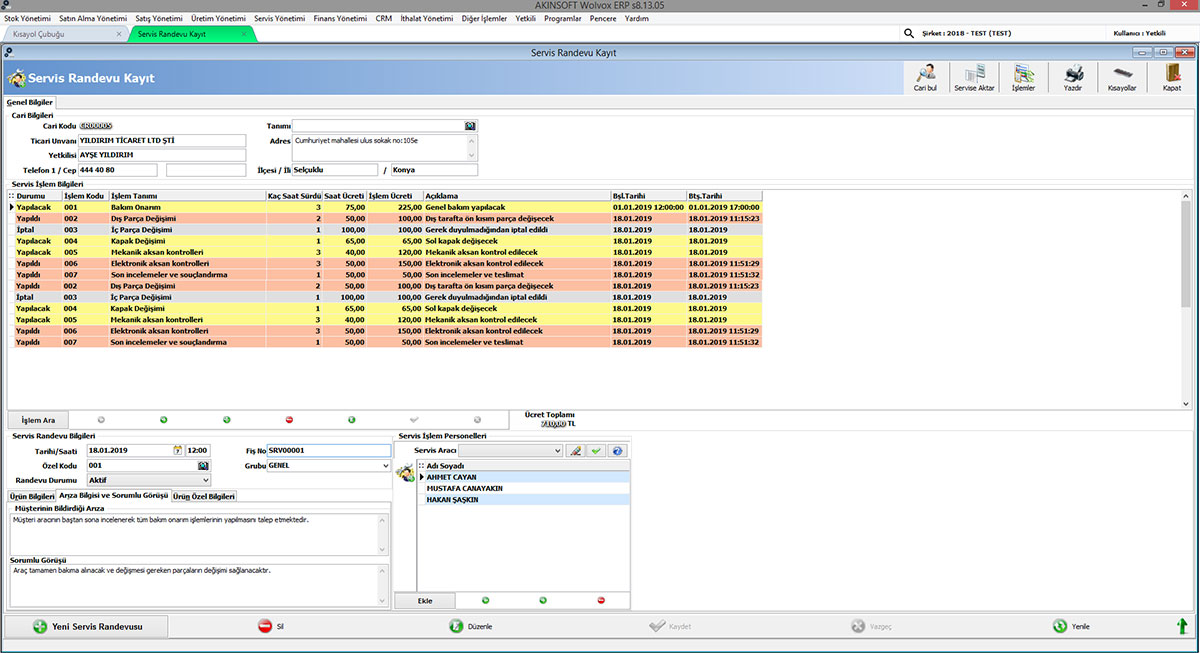The image size is (1200, 653).
Task: Open the magnifier lookup next to Tanımı field
Action: pyautogui.click(x=470, y=125)
